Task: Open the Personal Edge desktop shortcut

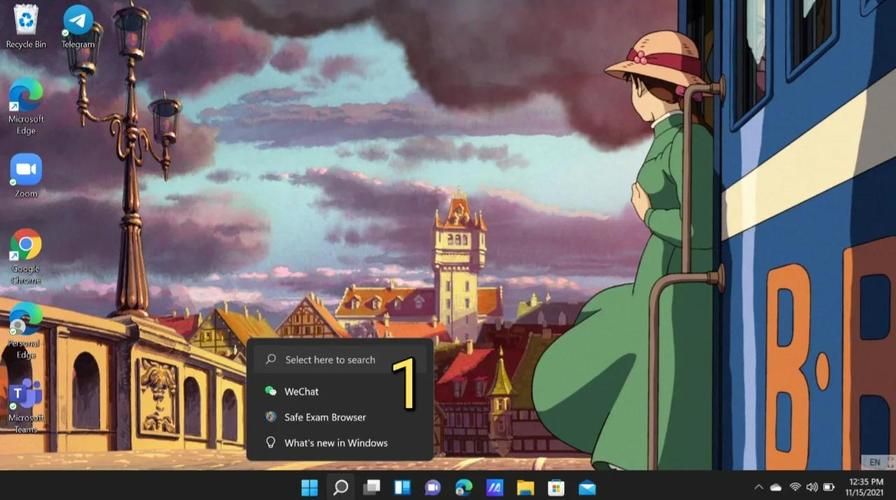Action: click(x=26, y=330)
